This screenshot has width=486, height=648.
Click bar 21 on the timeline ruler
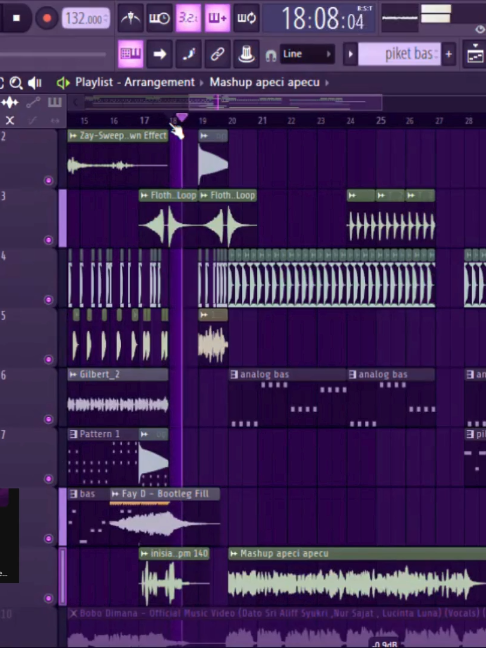pos(262,120)
